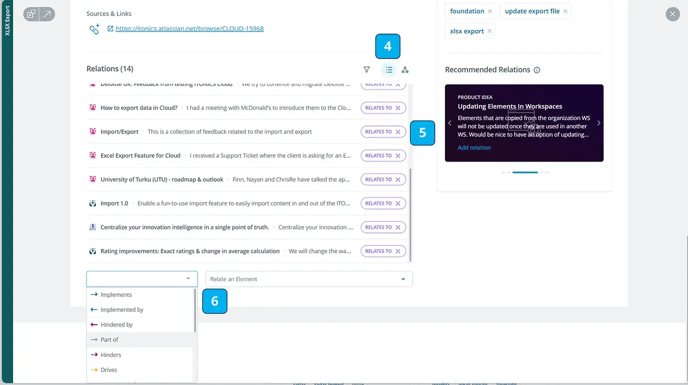Viewport: 688px width, 385px height.
Task: Remove the foundation tag
Action: pos(490,11)
